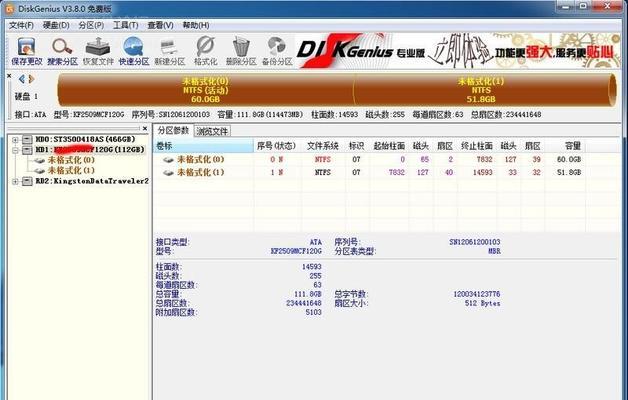Go to next disk with right arrow
This screenshot has width=628, height=400.
click(32, 79)
